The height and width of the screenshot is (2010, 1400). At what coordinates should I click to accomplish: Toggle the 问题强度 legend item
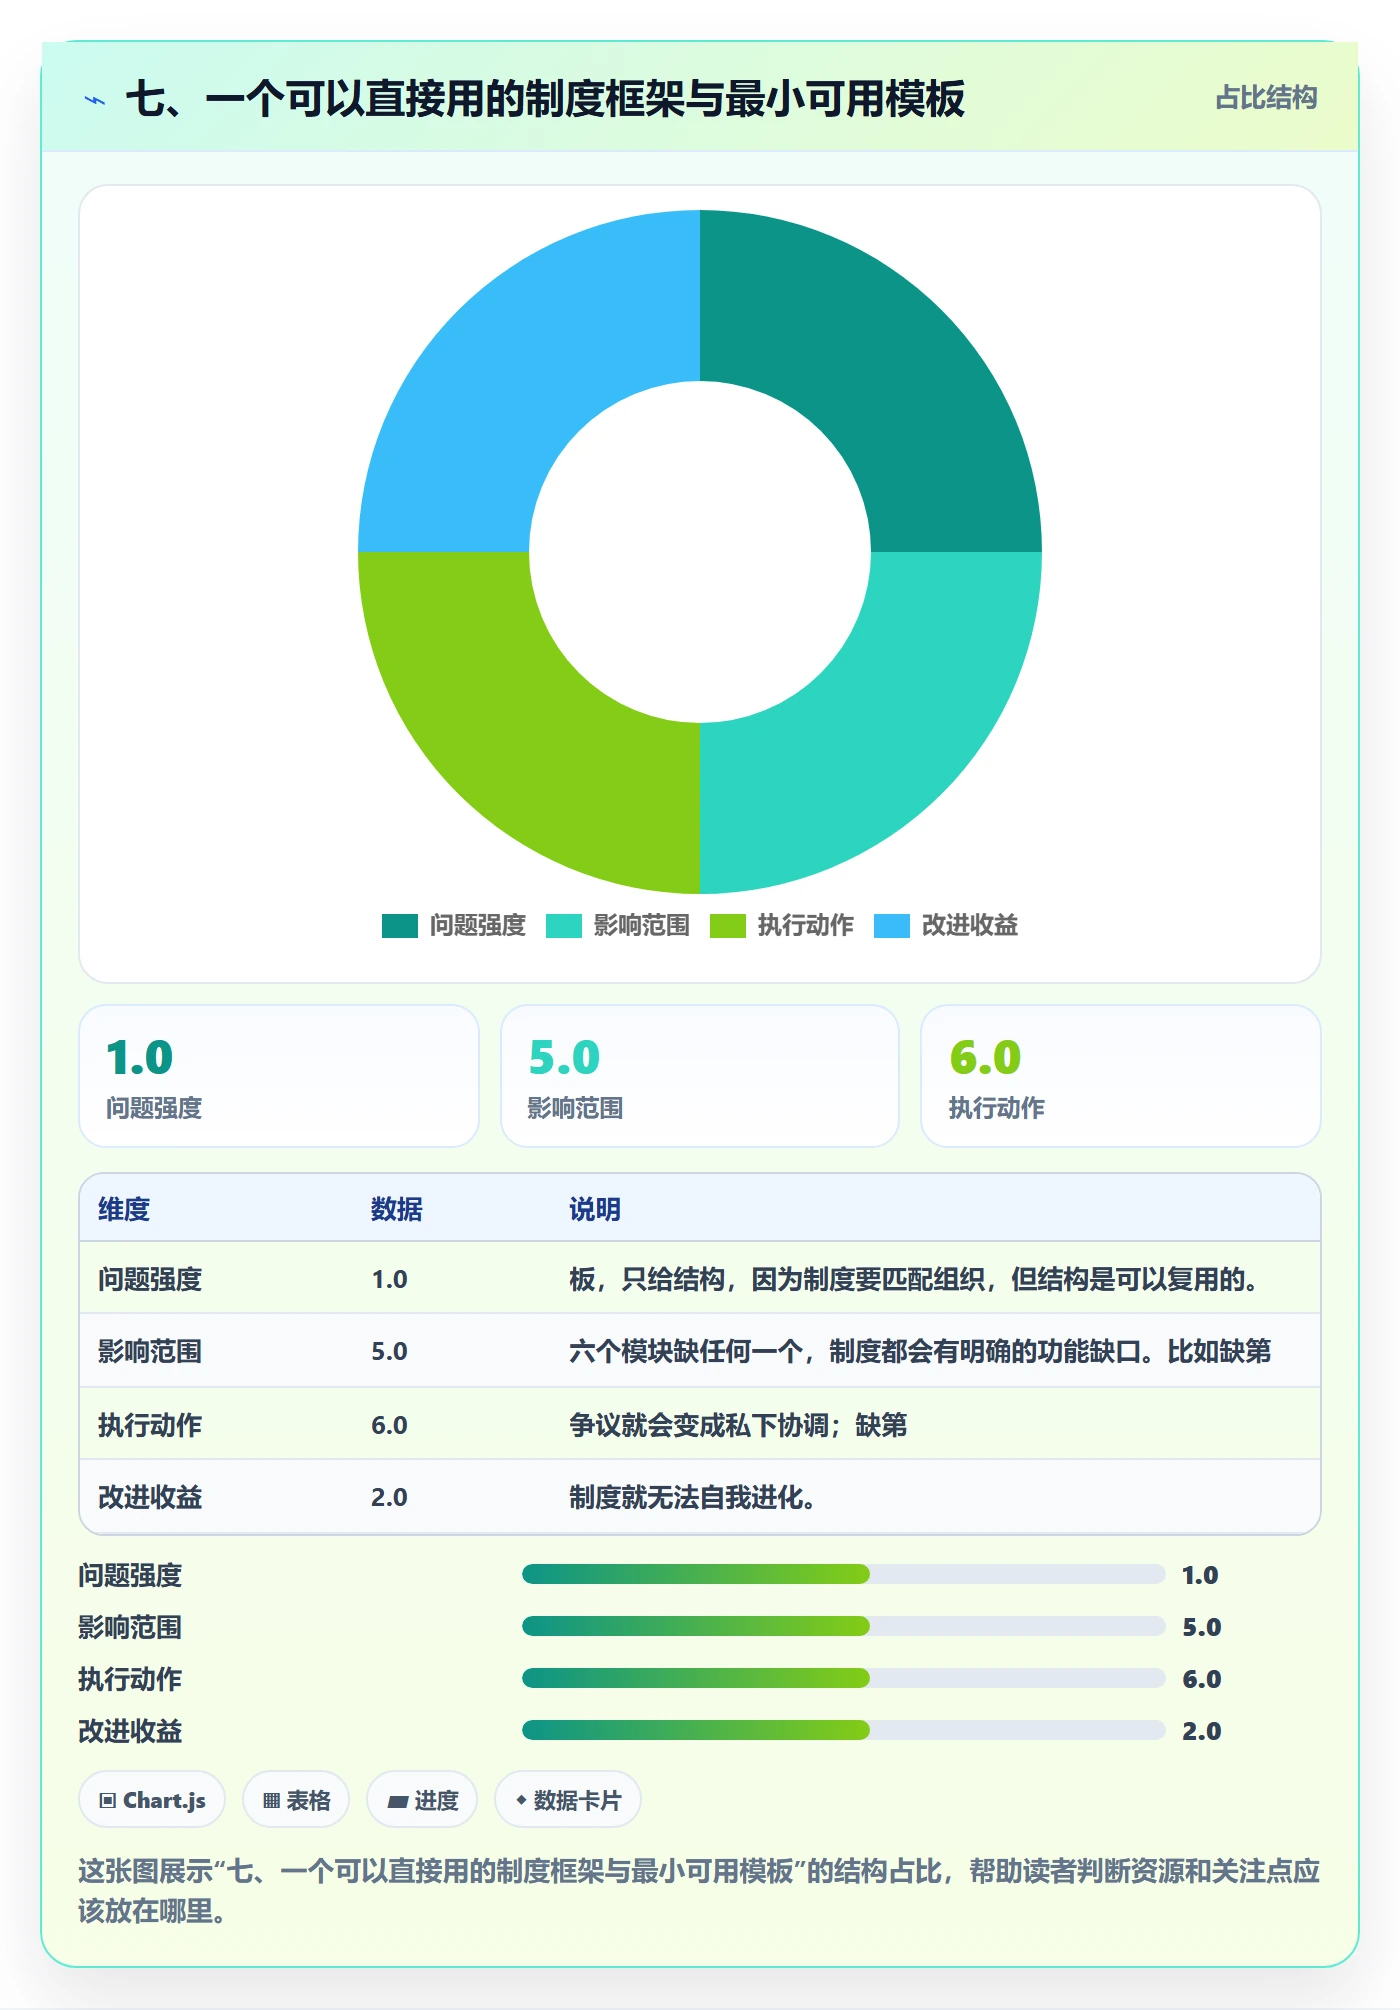454,925
